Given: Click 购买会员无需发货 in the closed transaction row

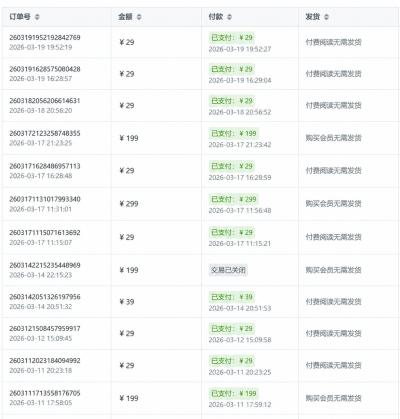Looking at the screenshot, I should coord(334,270).
